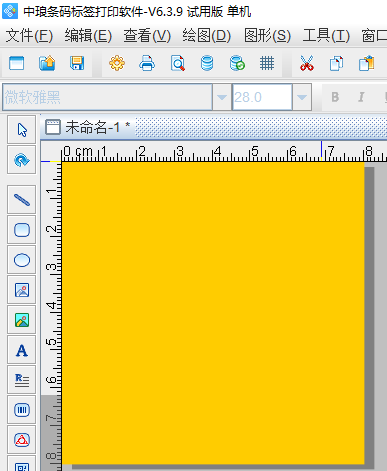Viewport: 387px width, 471px height.
Task: Paste with the clipboard icon
Action: tap(366, 63)
